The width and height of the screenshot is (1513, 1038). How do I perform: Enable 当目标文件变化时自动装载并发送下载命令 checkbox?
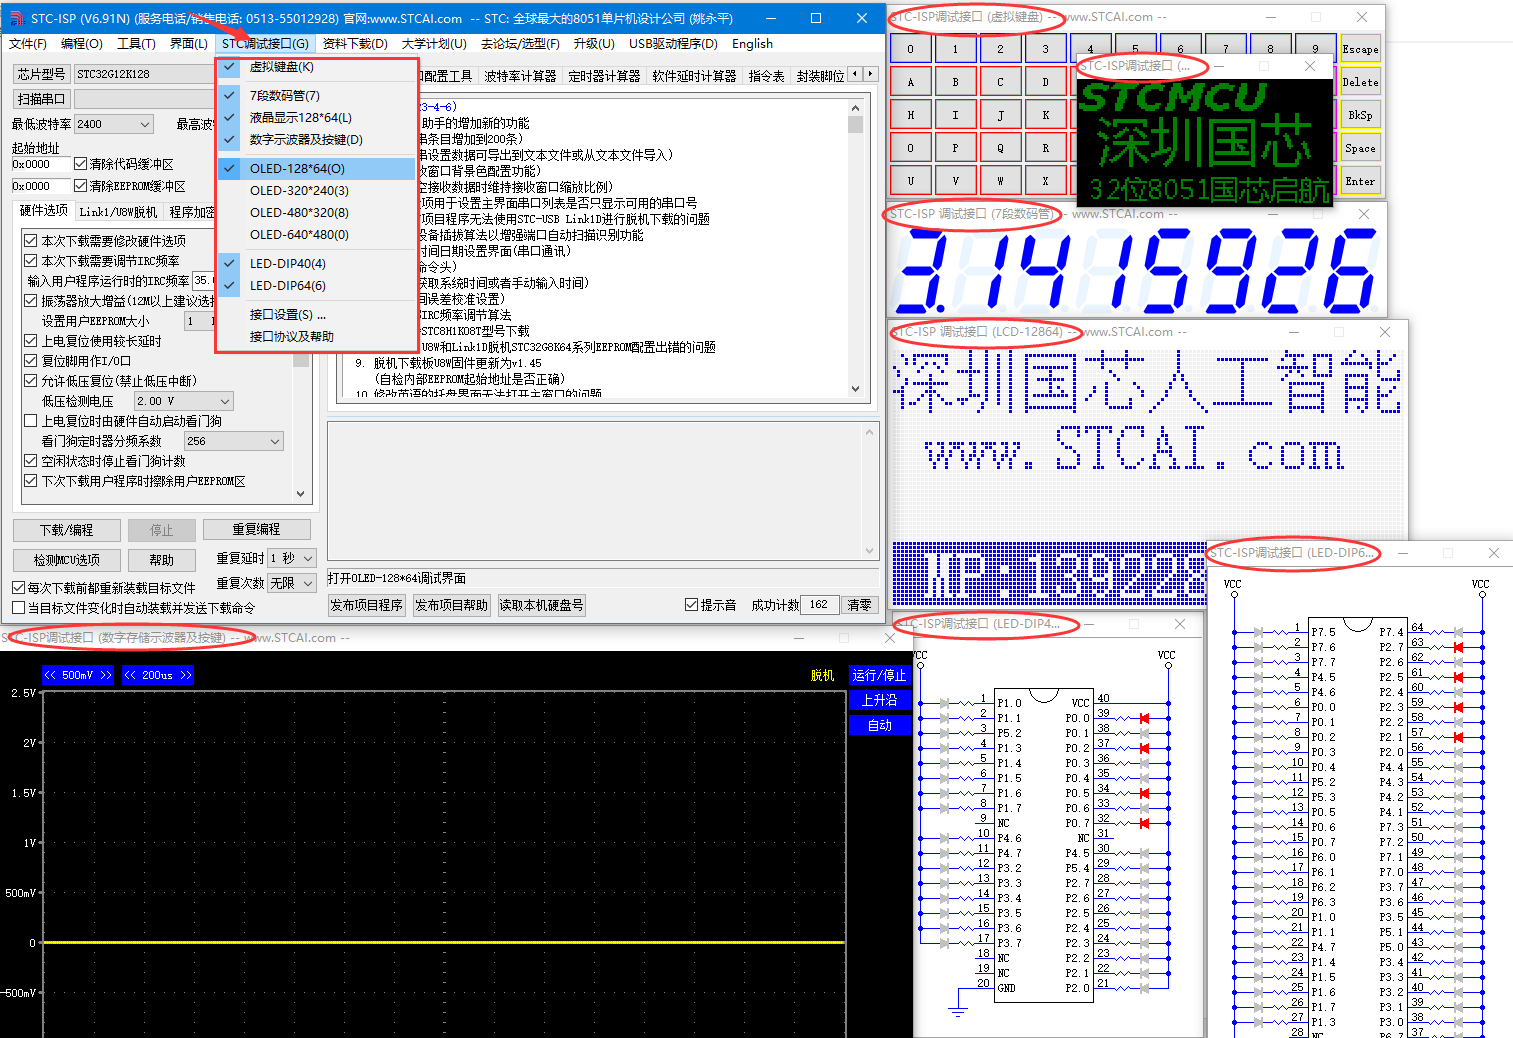tap(18, 608)
